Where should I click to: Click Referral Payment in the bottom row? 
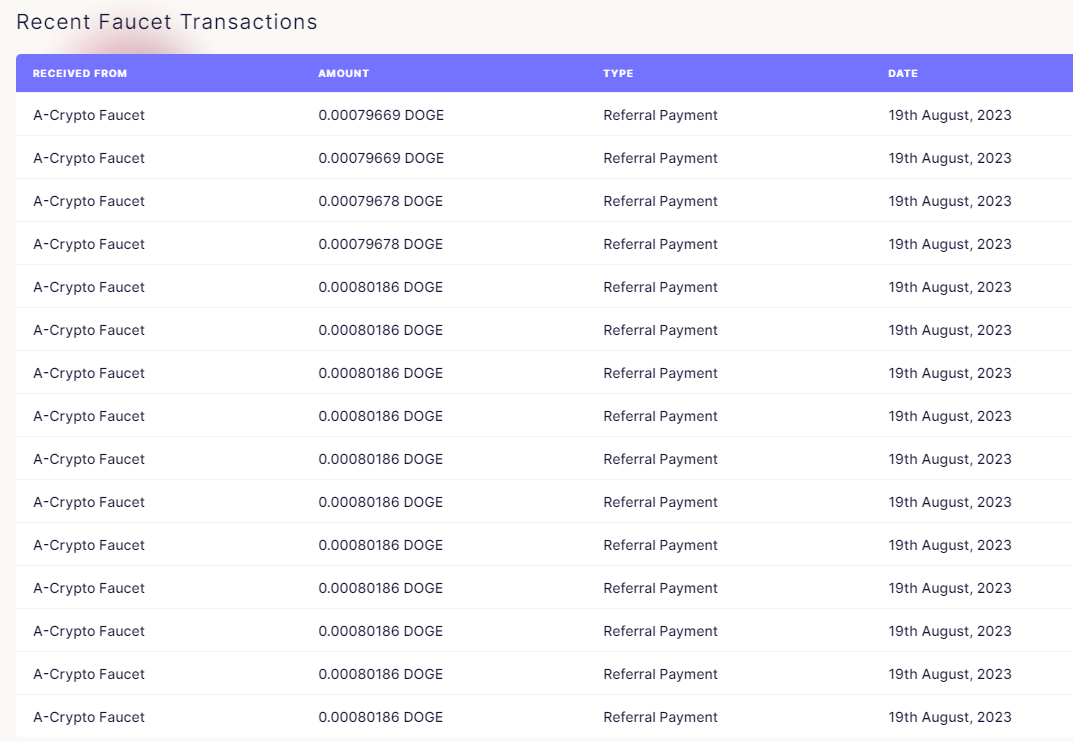tap(660, 717)
